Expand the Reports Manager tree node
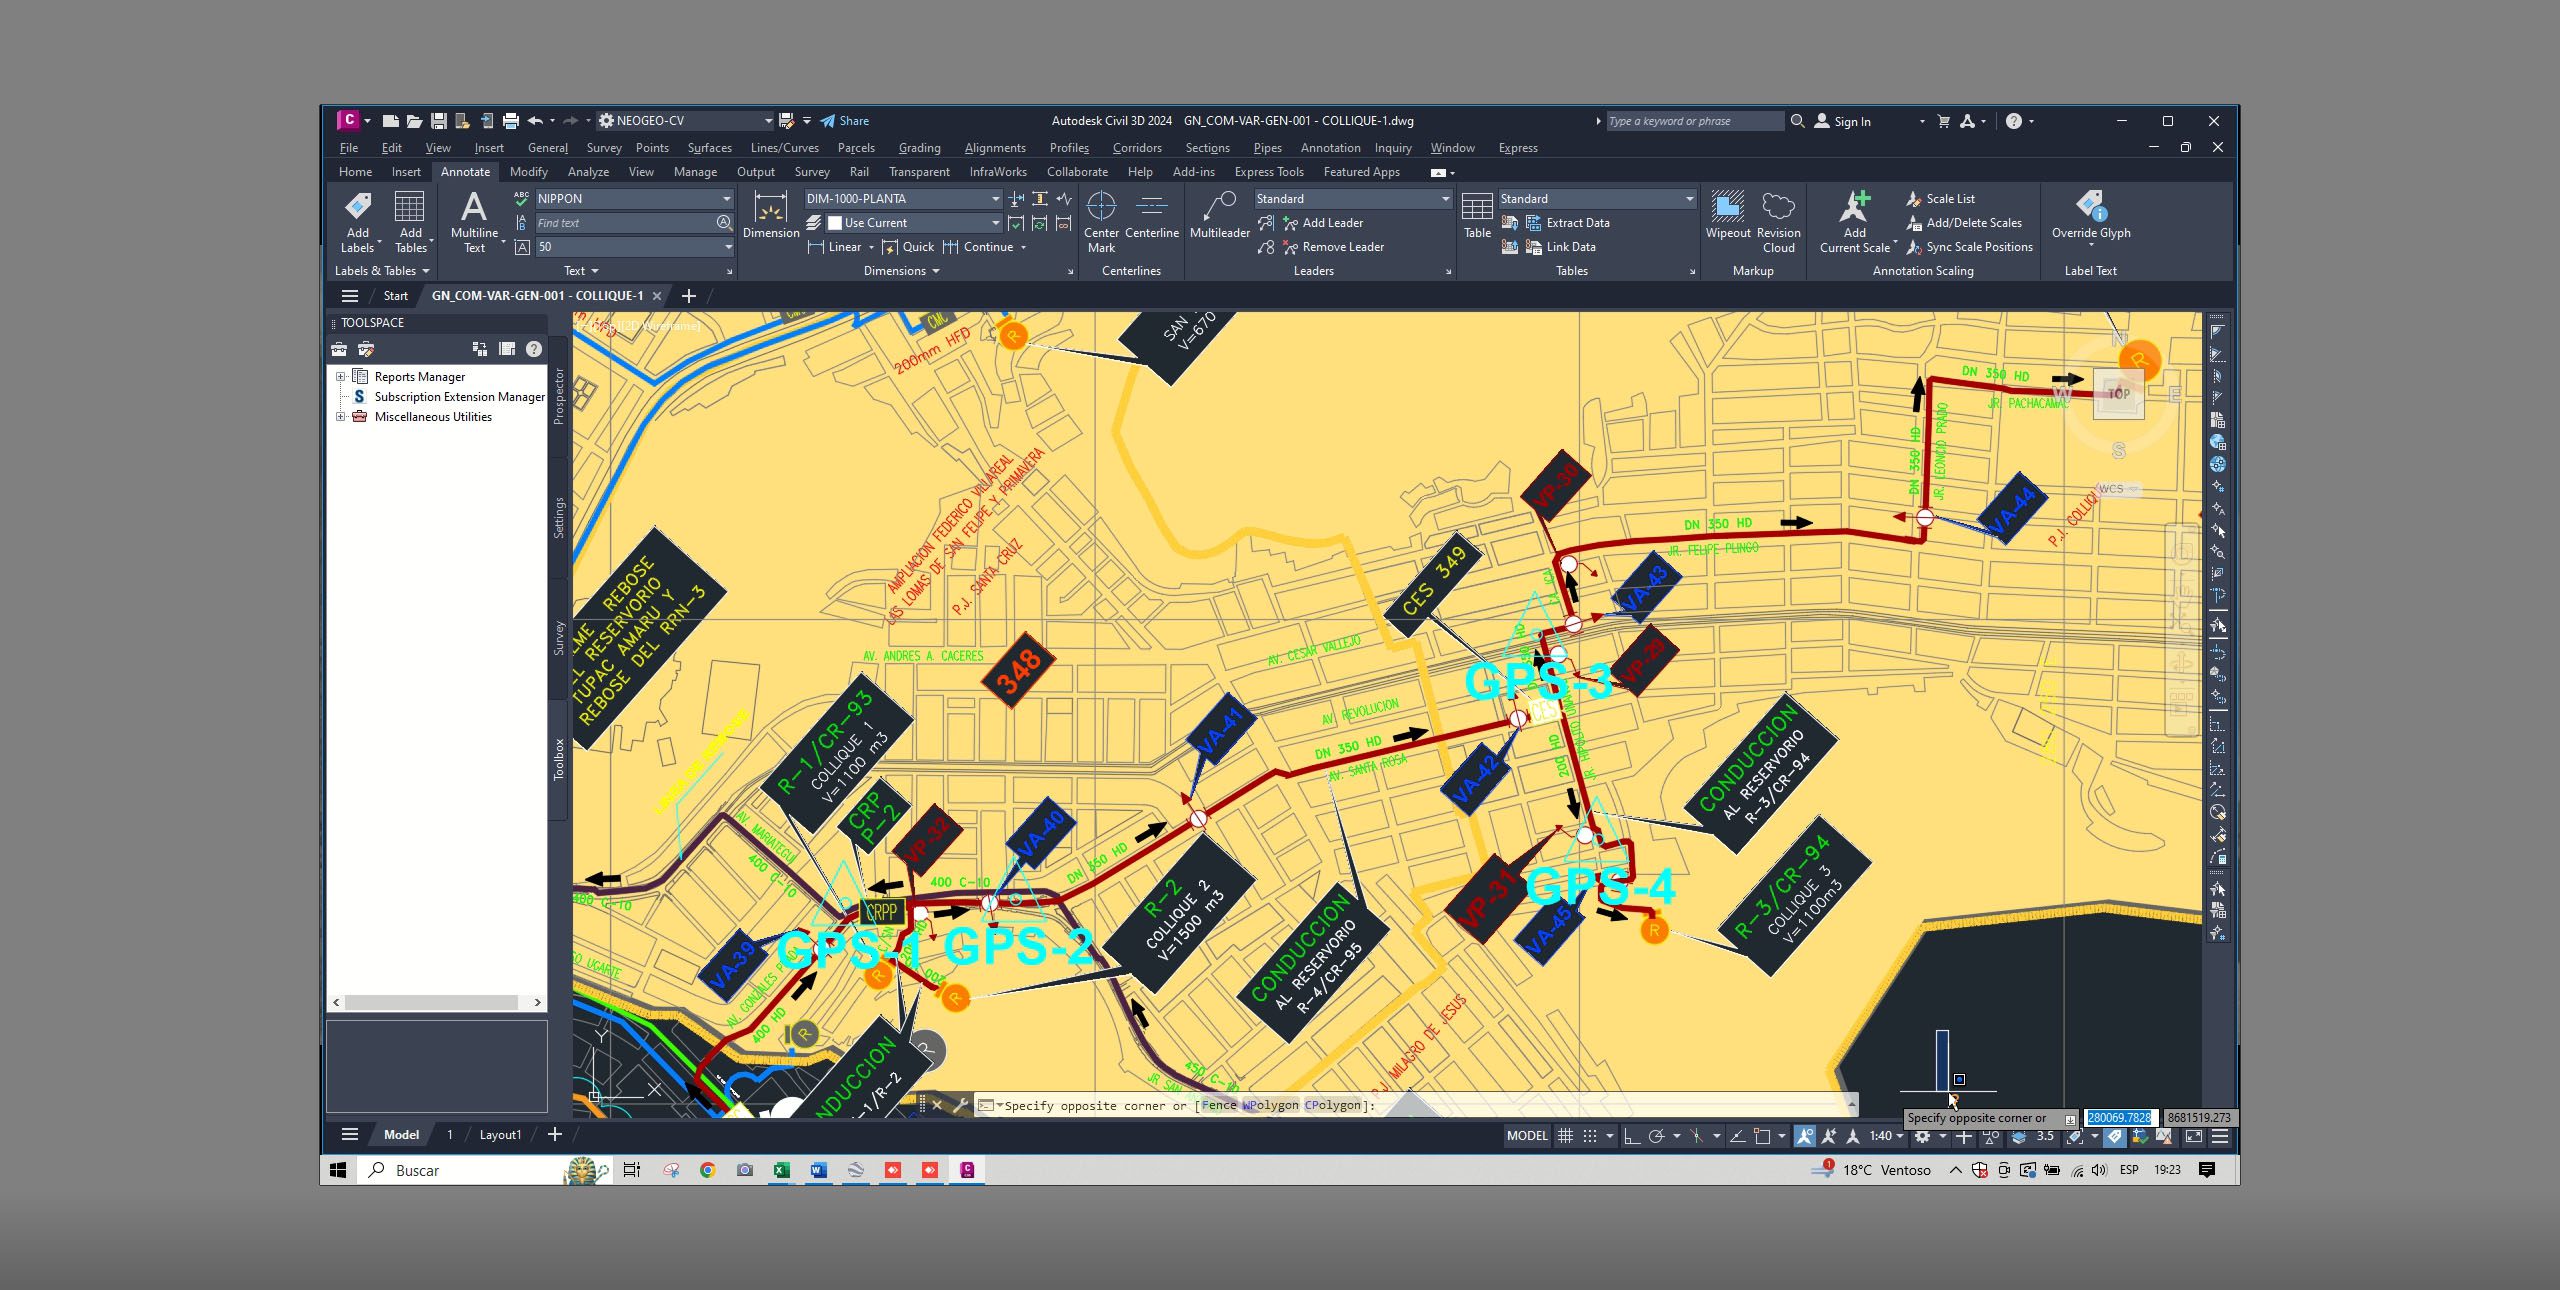This screenshot has height=1290, width=2560. tap(340, 377)
